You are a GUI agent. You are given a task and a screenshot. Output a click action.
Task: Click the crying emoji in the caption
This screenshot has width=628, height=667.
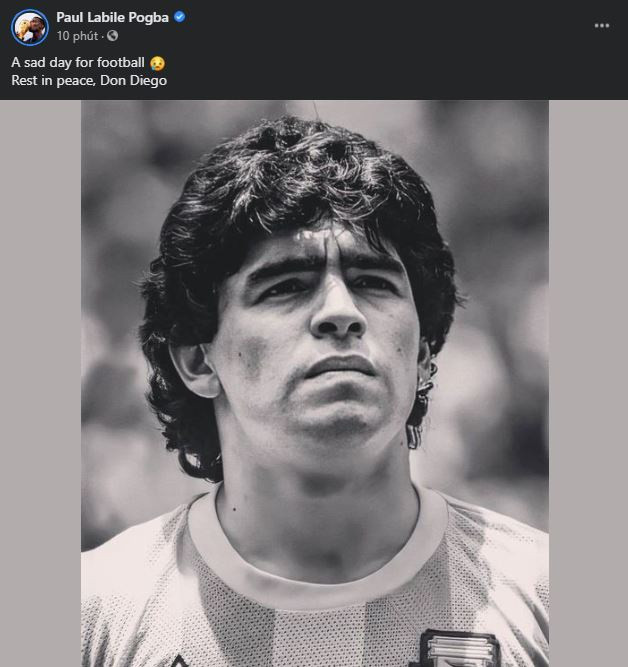coord(157,62)
